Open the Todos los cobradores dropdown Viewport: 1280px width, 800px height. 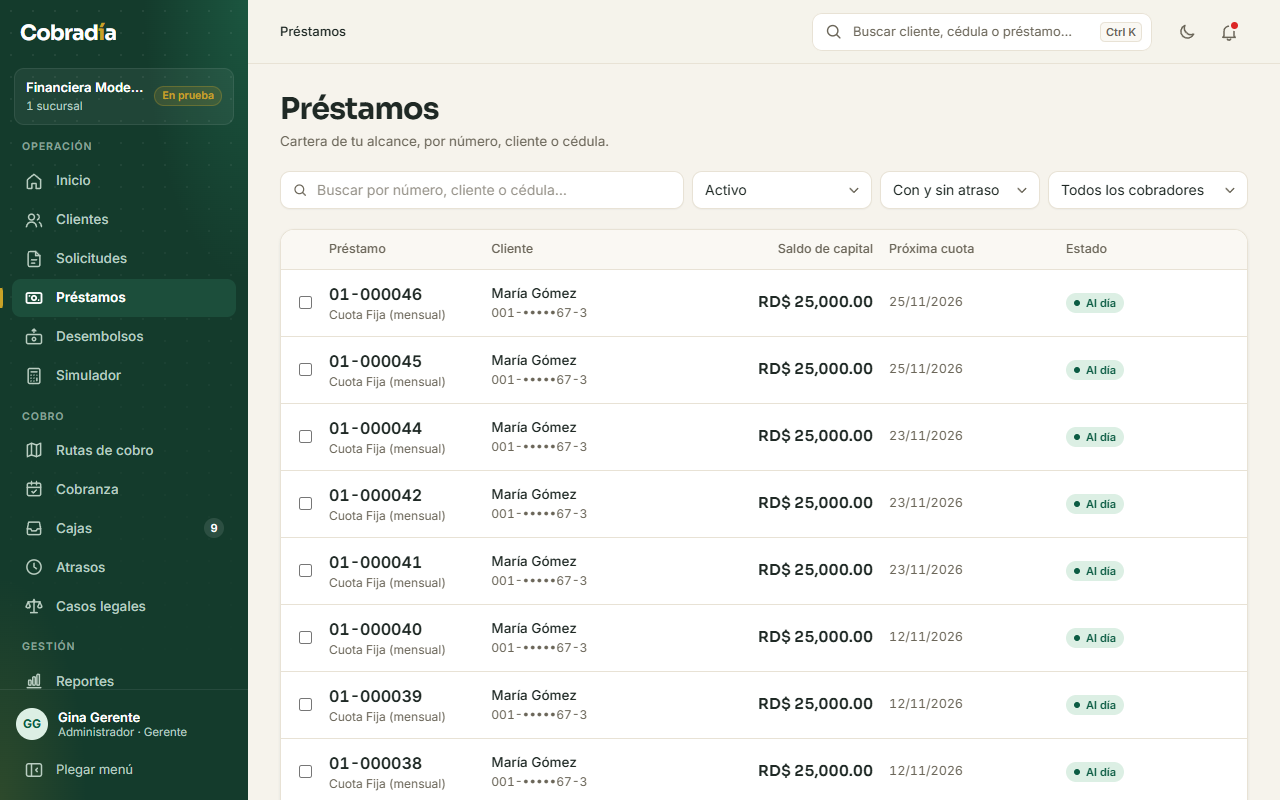pos(1148,190)
